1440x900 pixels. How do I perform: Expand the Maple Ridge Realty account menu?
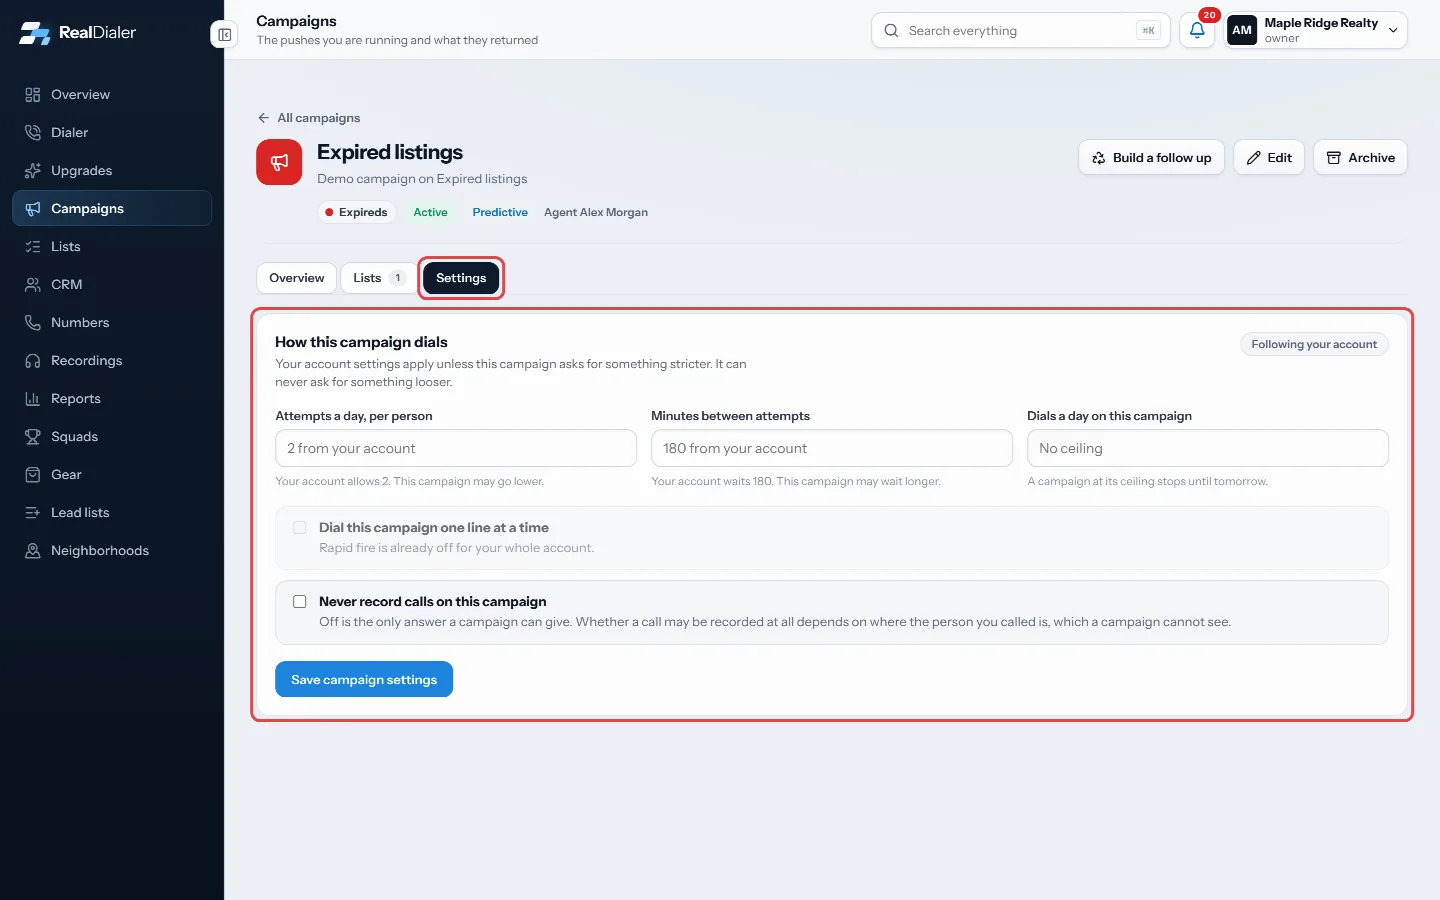click(1316, 30)
